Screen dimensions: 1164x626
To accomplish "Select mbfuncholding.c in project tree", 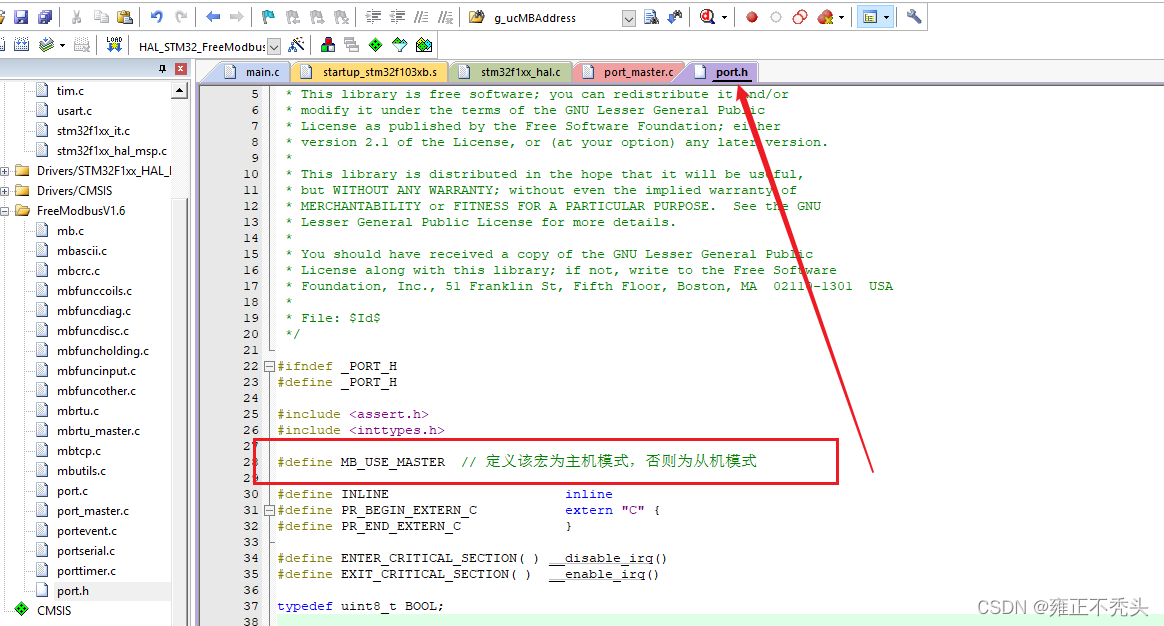I will point(102,351).
